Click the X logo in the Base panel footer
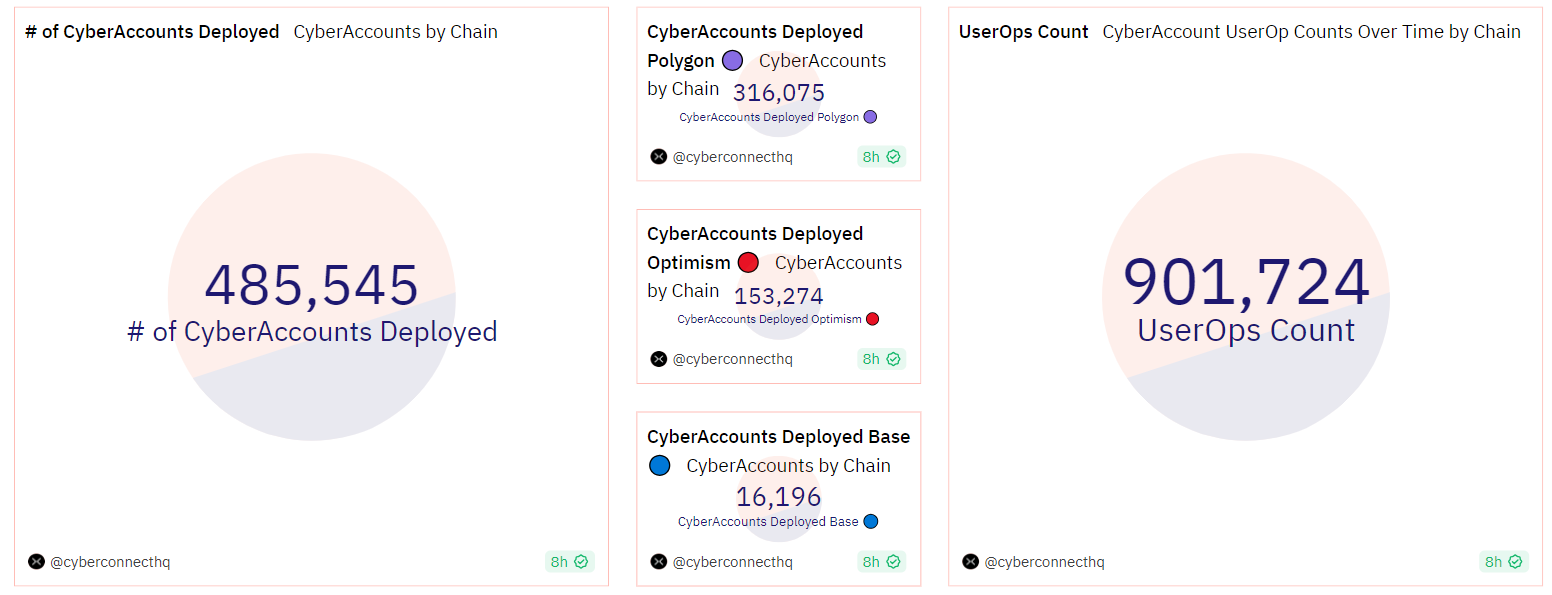Screen dimensions: 1552x595 tap(658, 562)
